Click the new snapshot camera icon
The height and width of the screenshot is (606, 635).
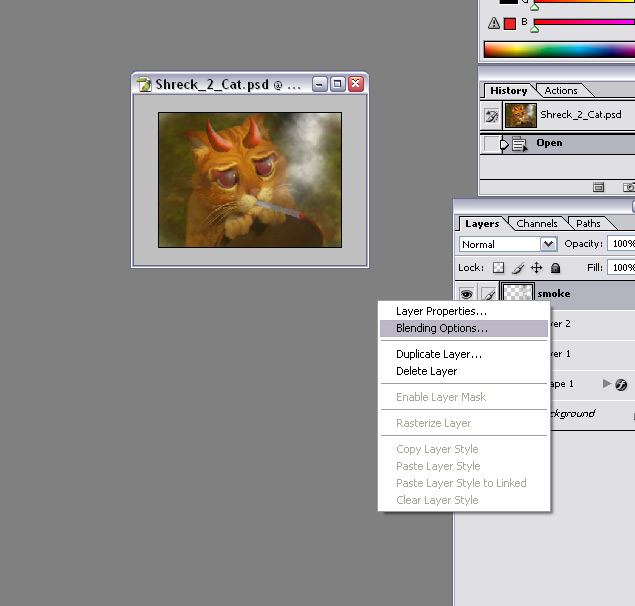pyautogui.click(x=629, y=187)
